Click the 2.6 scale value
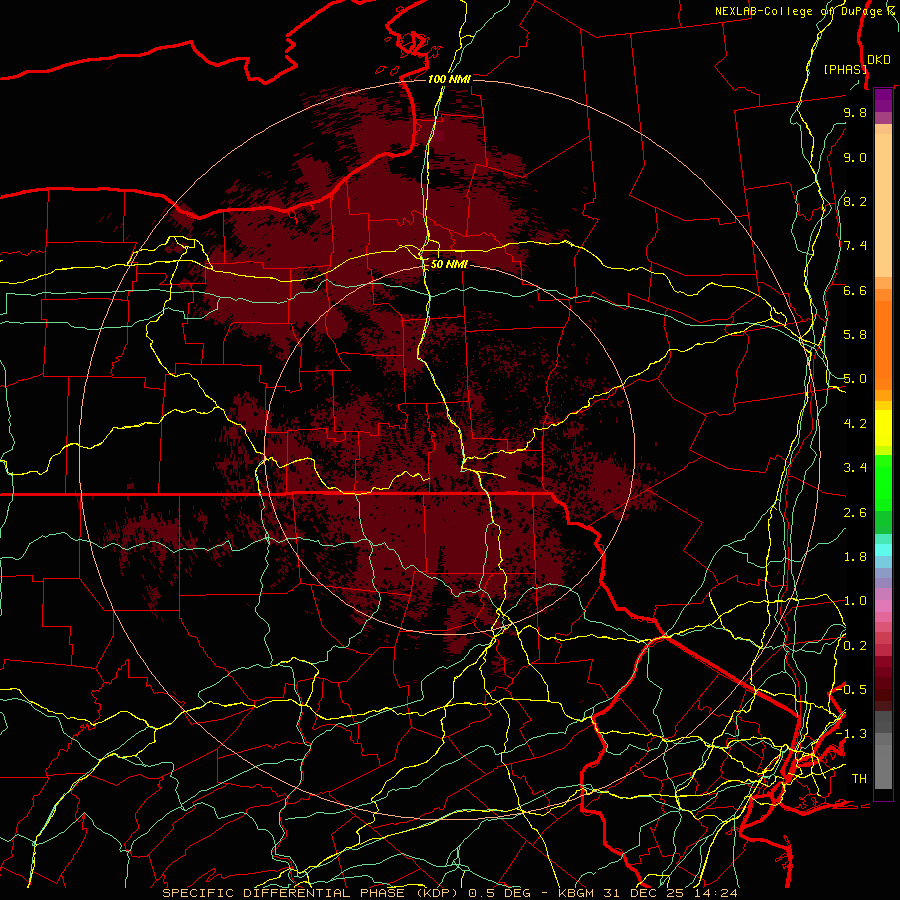900x900 pixels. click(855, 513)
